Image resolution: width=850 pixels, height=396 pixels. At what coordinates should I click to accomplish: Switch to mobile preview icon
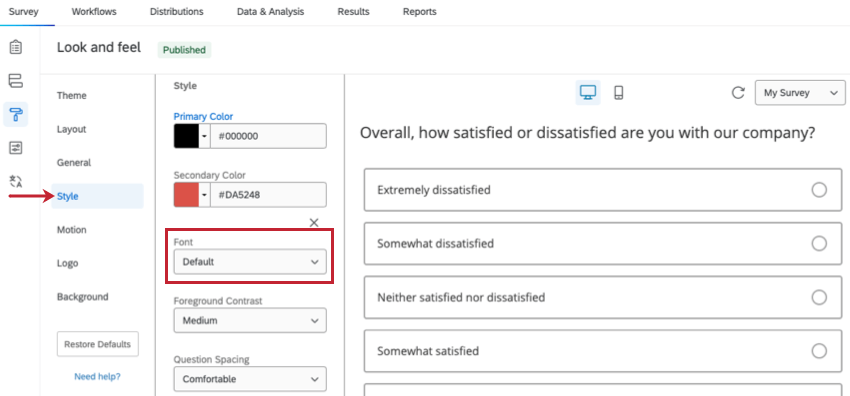(619, 93)
